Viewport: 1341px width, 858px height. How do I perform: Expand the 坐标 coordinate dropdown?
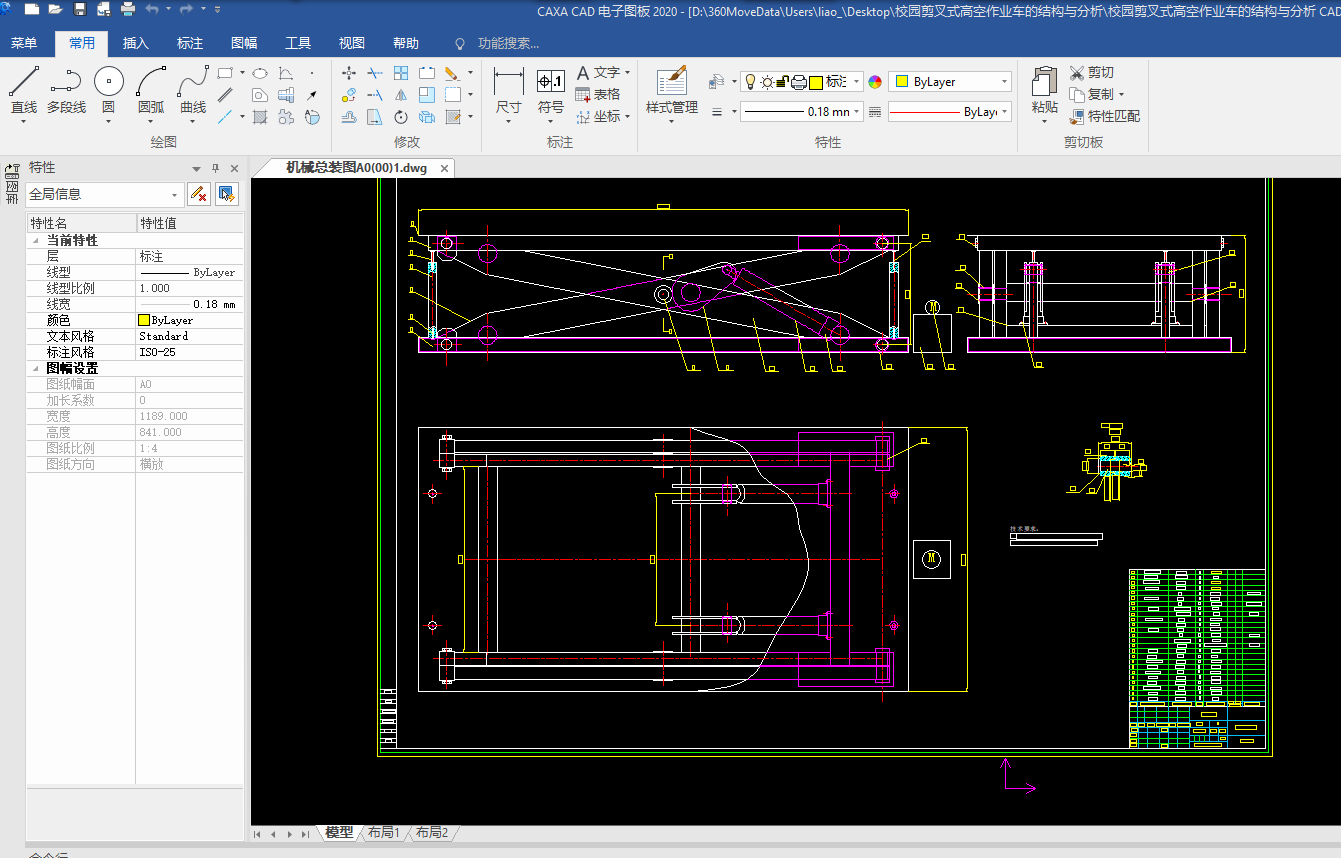click(627, 117)
